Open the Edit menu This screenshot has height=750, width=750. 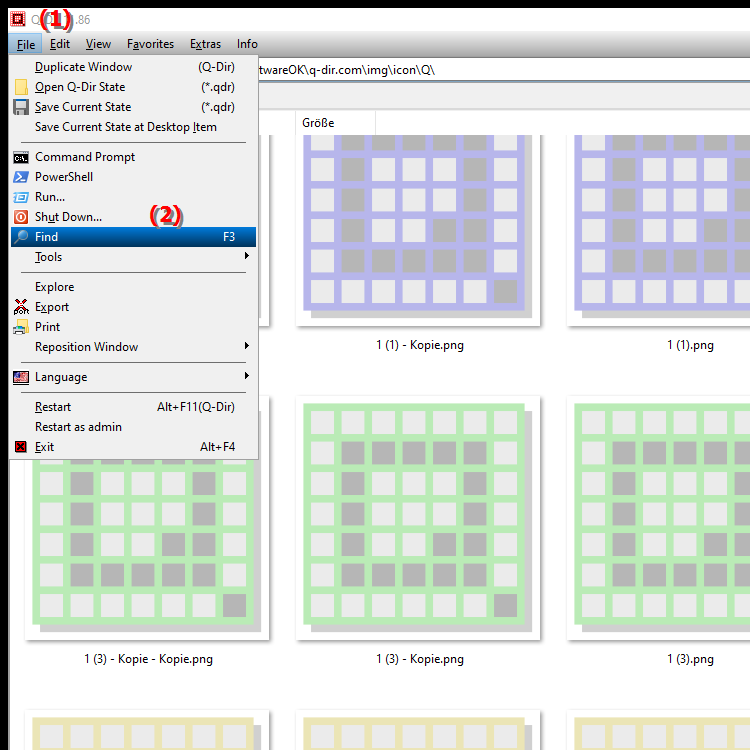tap(60, 44)
